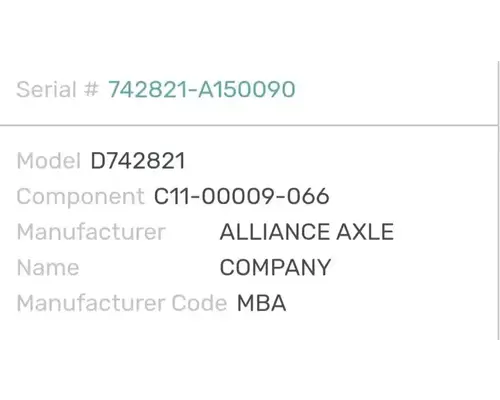Viewport: 500px width, 400px height.
Task: Click the COMPANY text
Action: click(x=275, y=267)
